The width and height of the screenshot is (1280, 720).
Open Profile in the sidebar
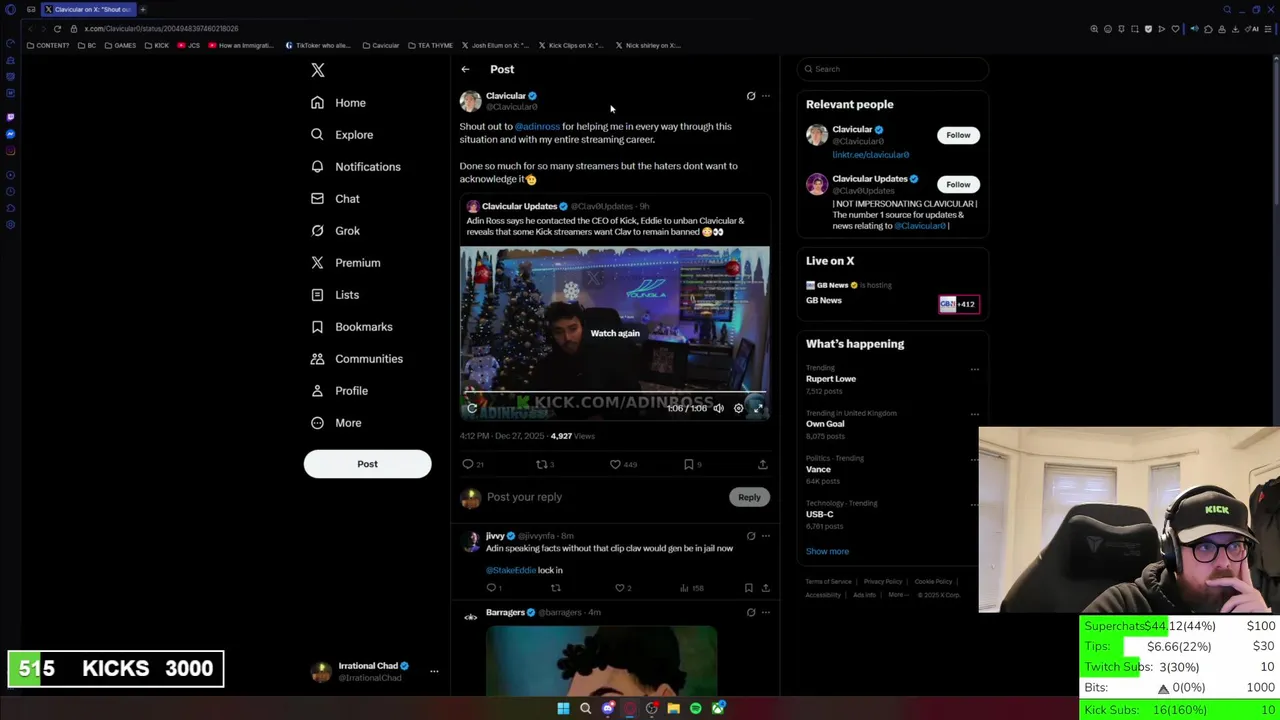tap(339, 391)
